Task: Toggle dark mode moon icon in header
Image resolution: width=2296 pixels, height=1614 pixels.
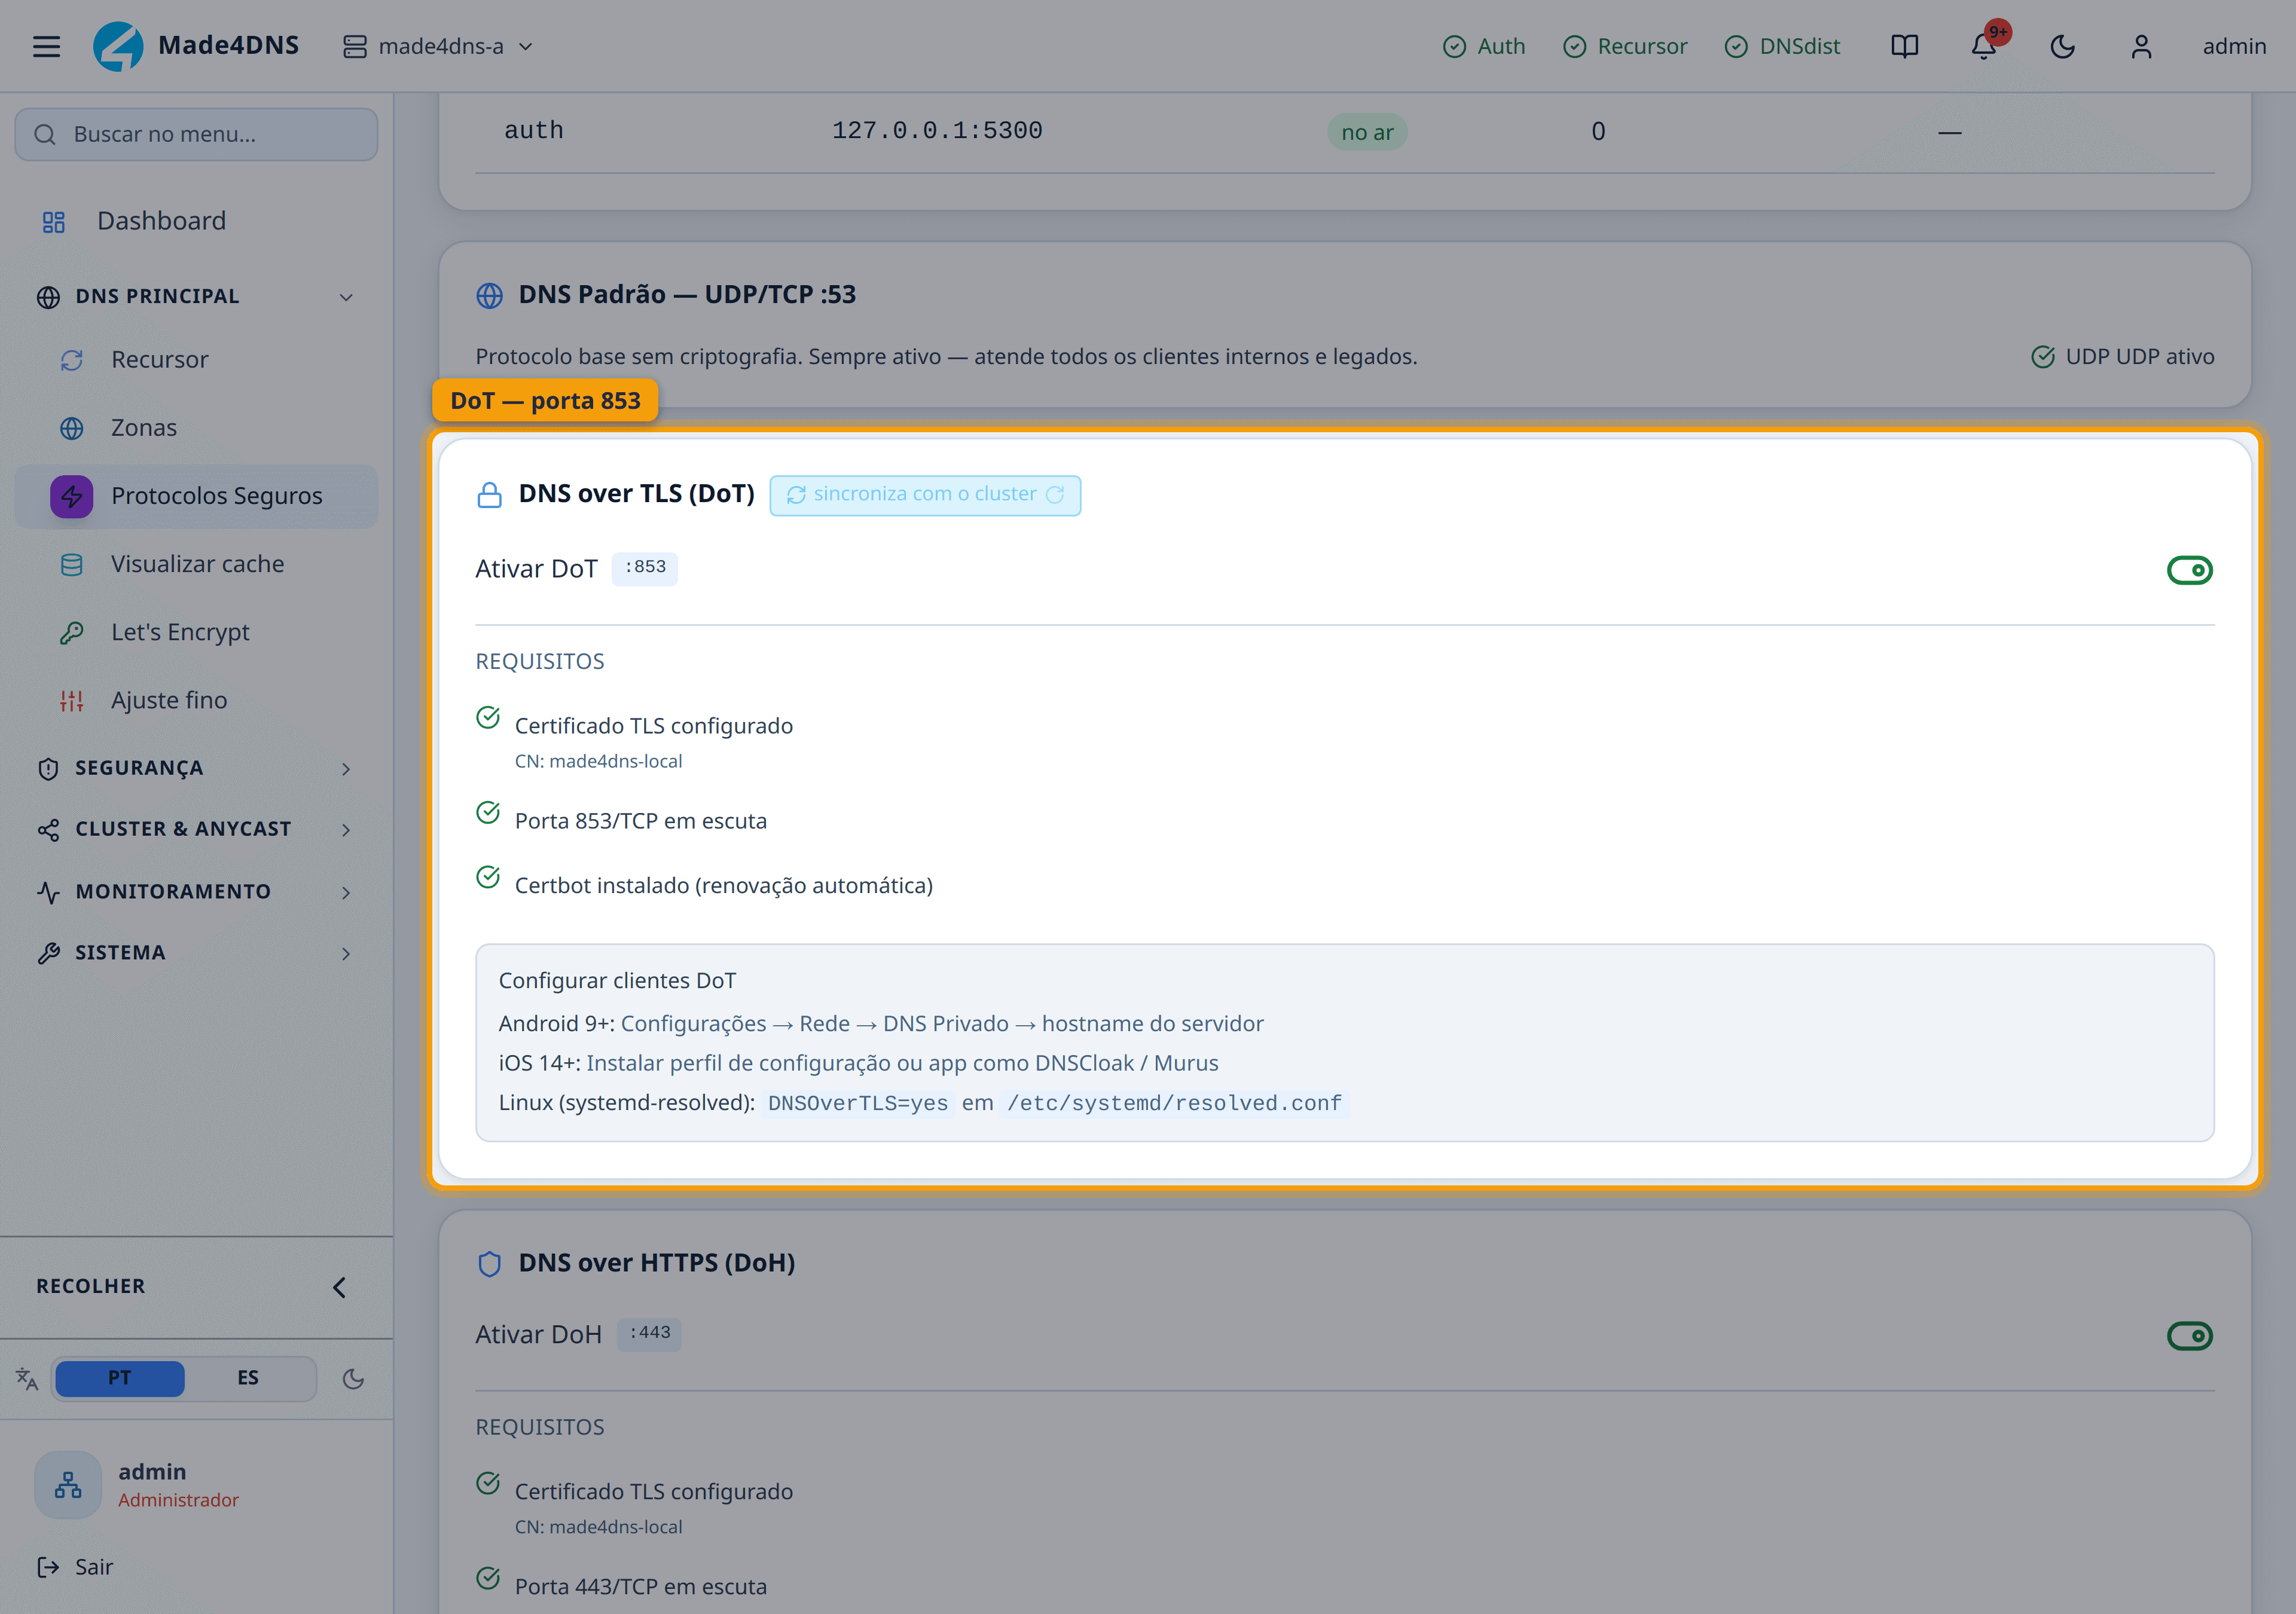Action: [2062, 46]
